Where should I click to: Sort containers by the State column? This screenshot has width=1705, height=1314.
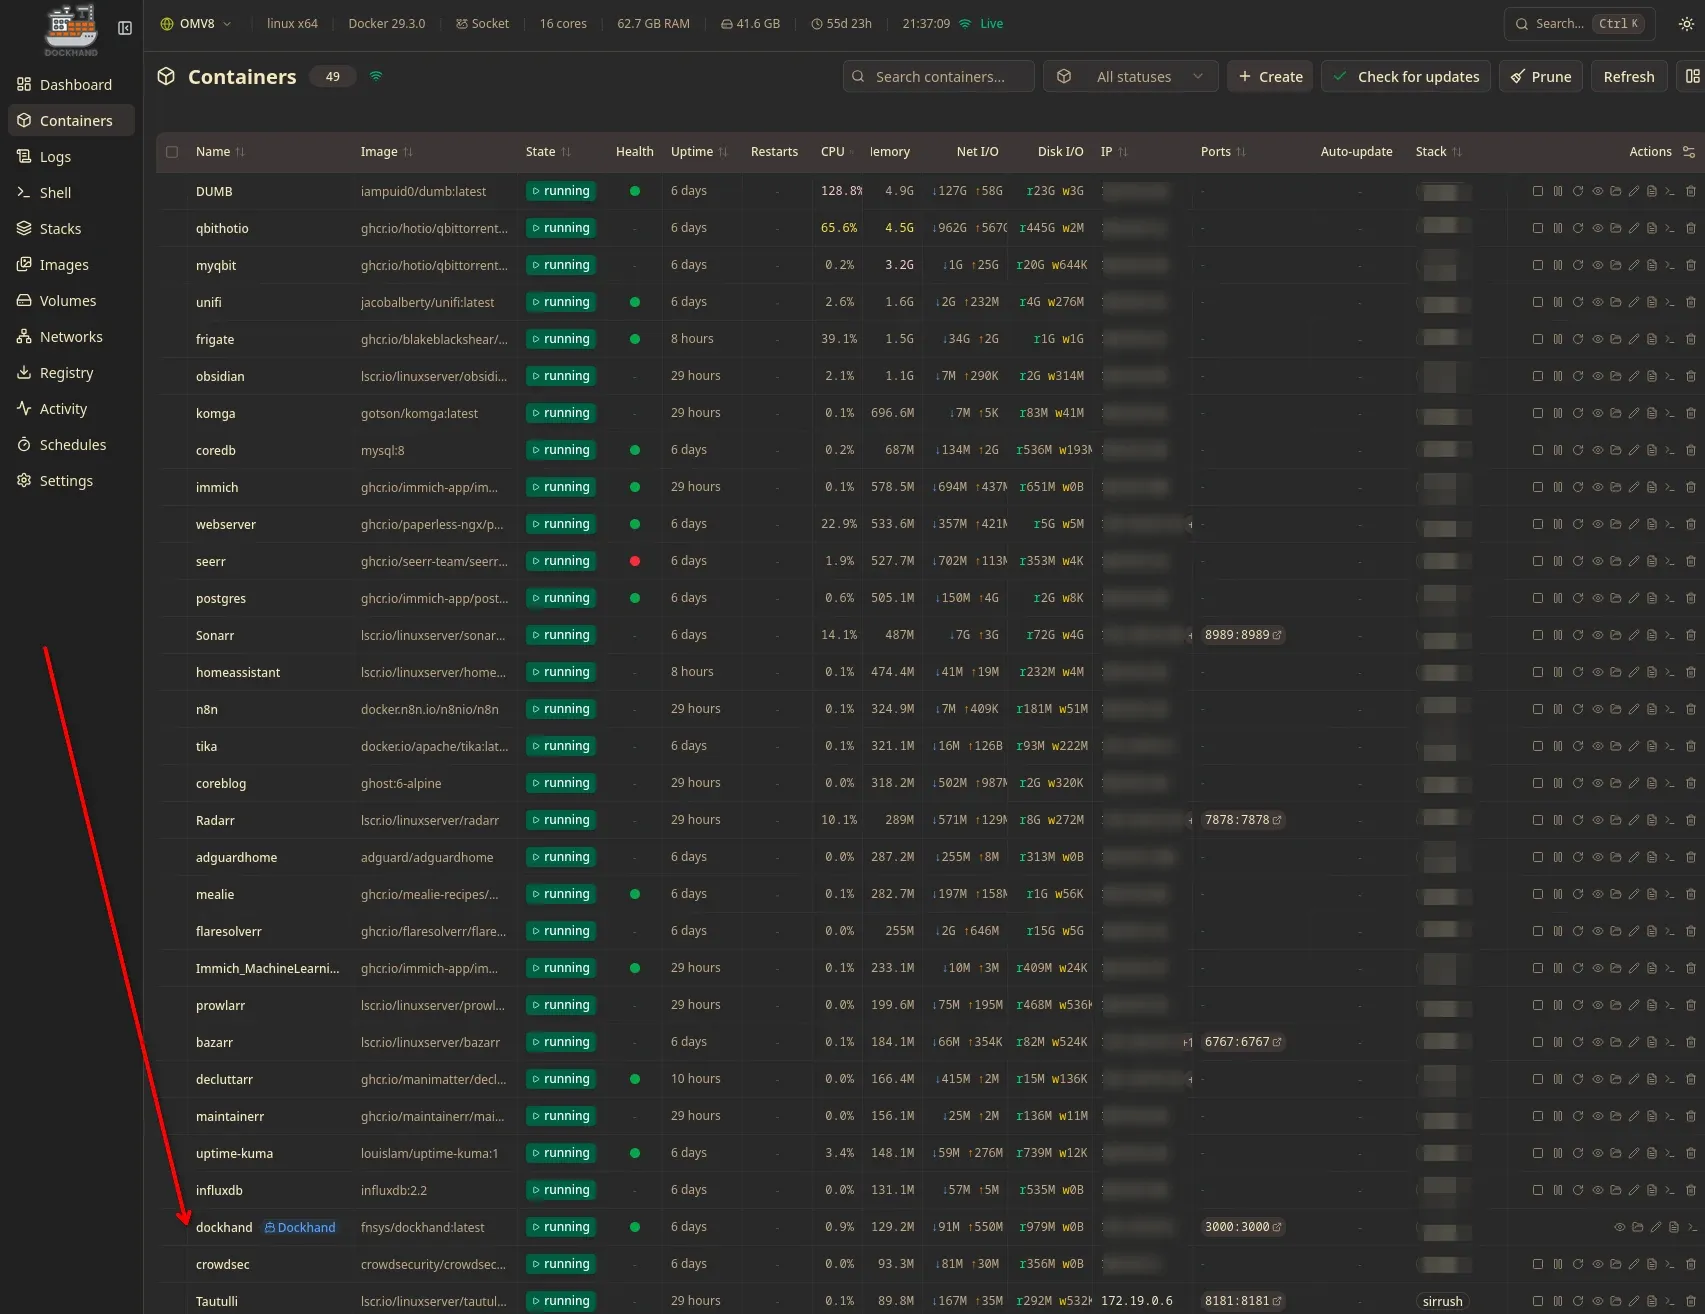point(548,152)
